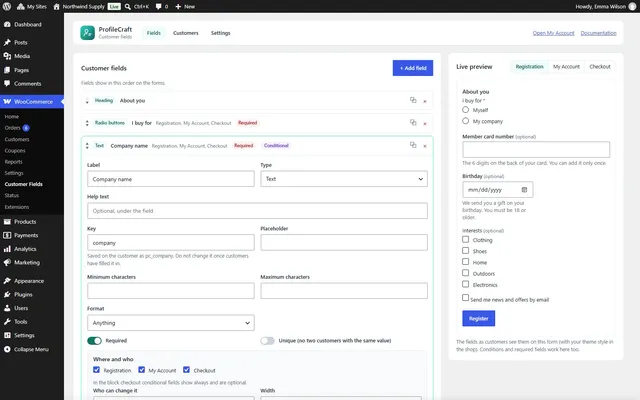This screenshot has height=400, width=640.
Task: Duplicate the I buy for field
Action: [x=413, y=122]
